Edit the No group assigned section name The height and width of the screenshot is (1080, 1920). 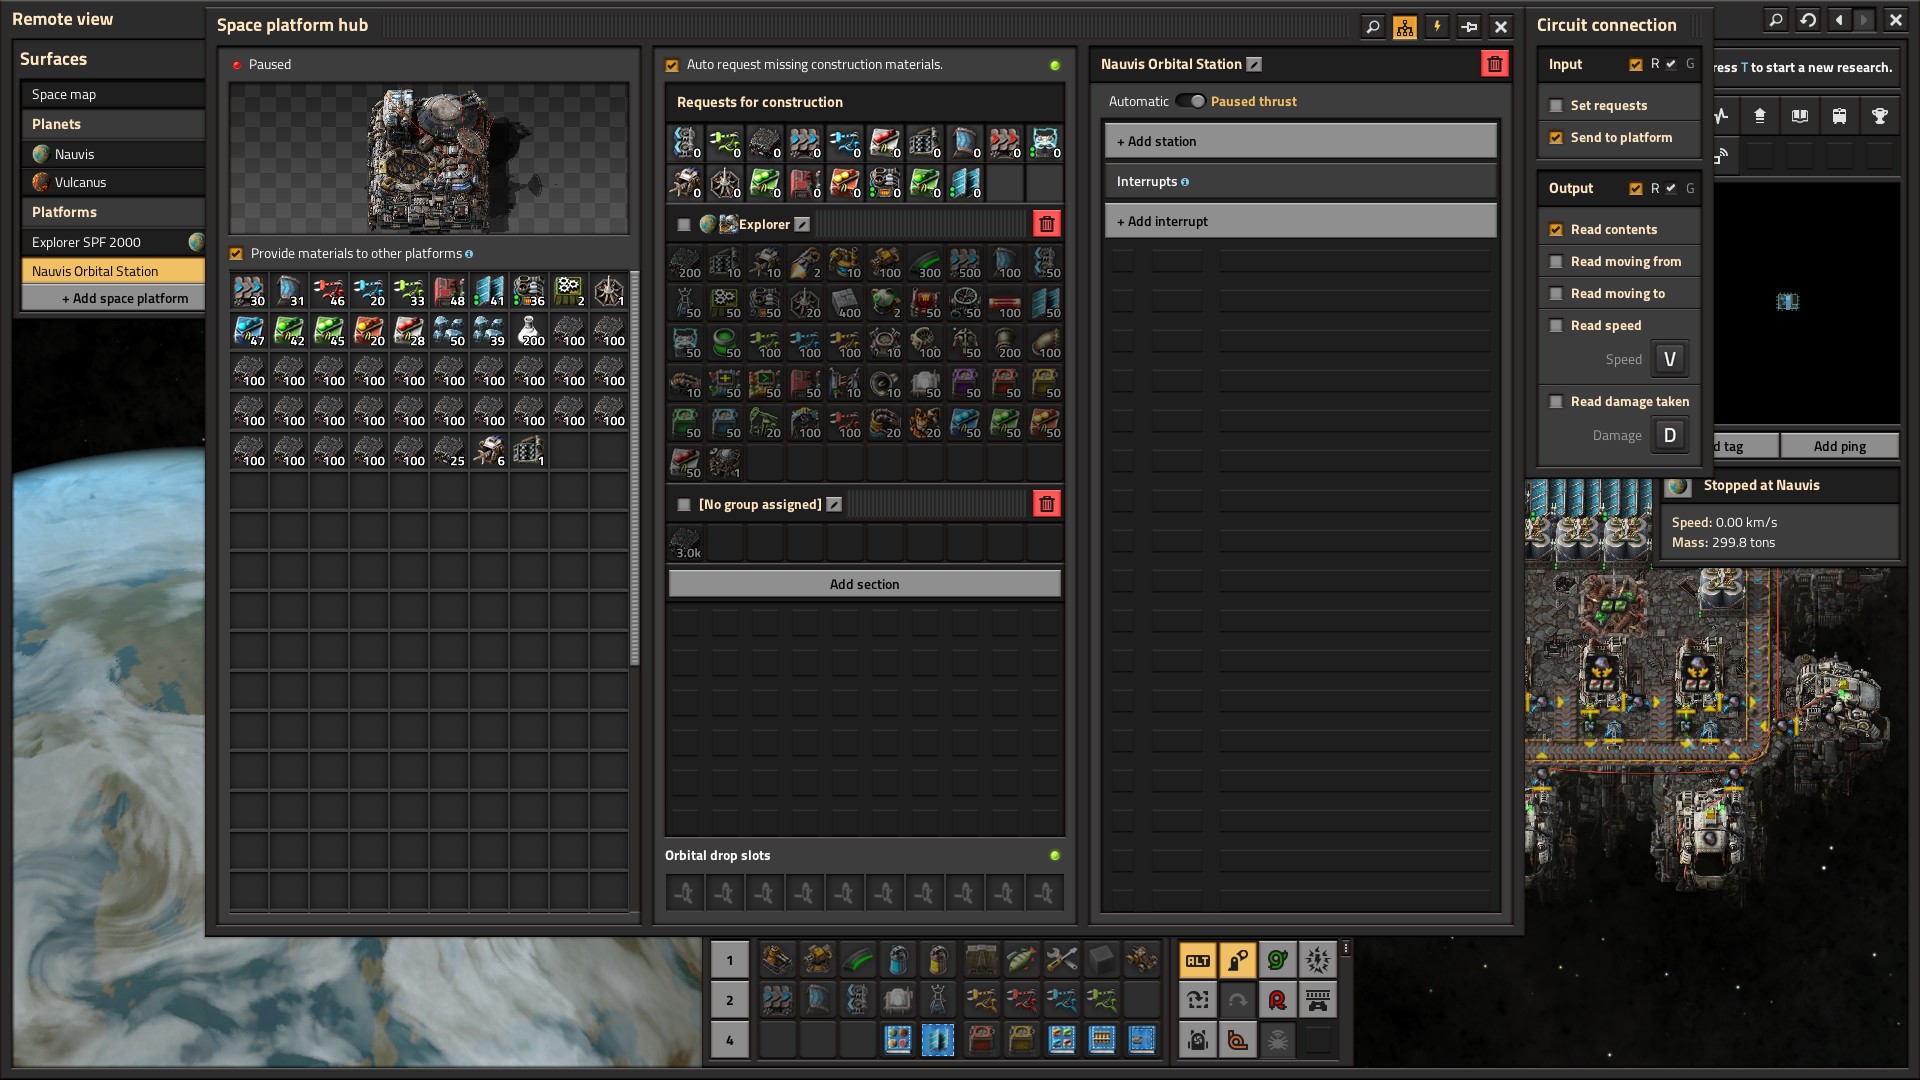pyautogui.click(x=834, y=504)
